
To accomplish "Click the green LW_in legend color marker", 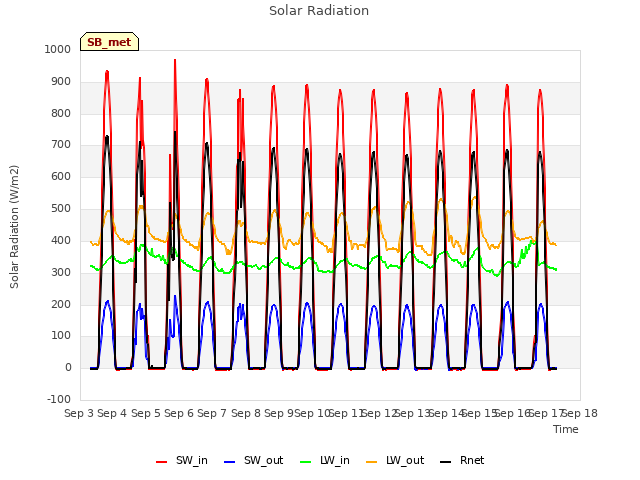I will point(306,462).
